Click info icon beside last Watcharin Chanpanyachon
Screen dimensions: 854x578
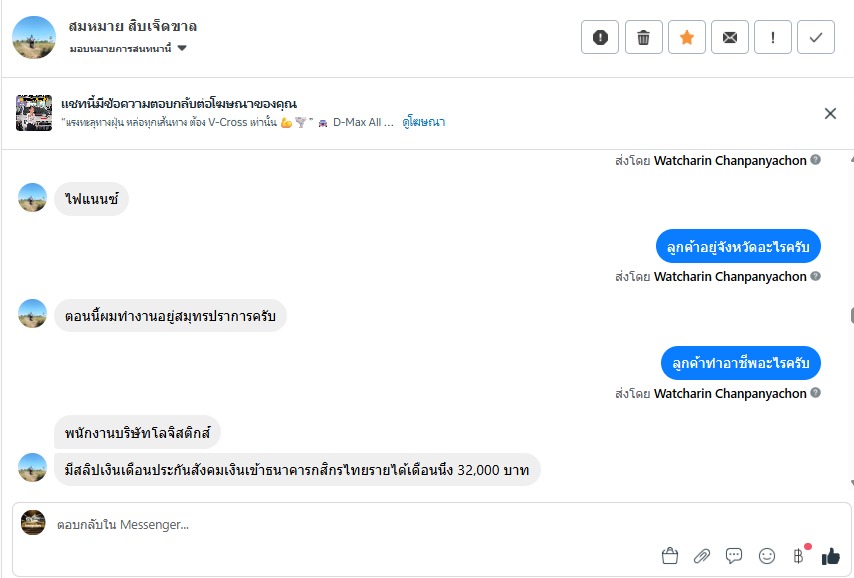point(816,393)
